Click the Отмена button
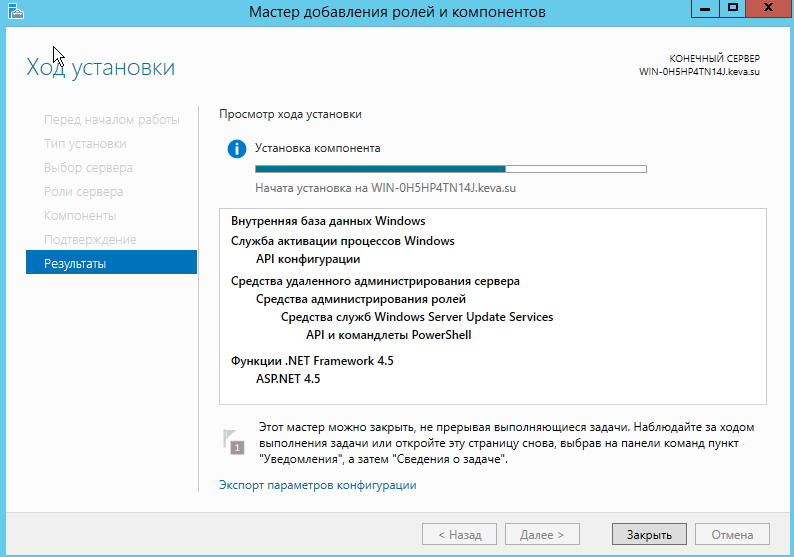Image resolution: width=794 pixels, height=557 pixels. coord(732,534)
